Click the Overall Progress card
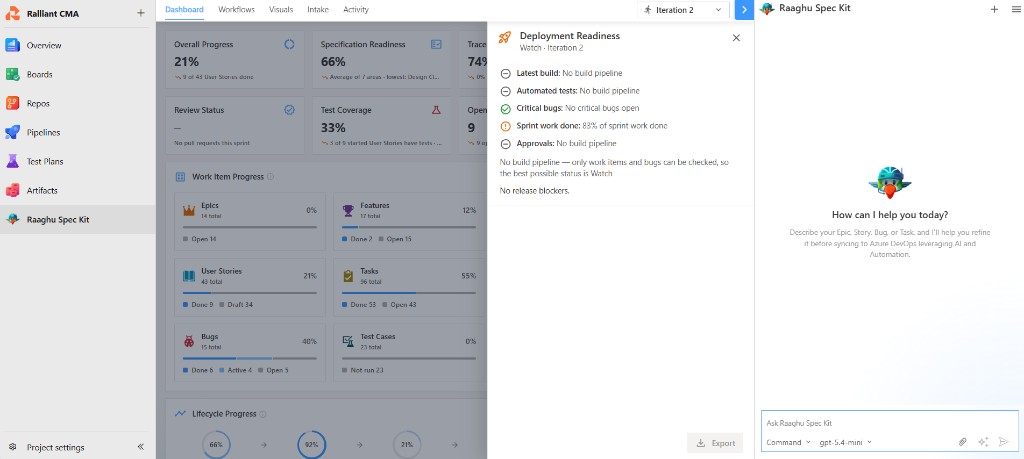The width and height of the screenshot is (1024, 459). [234, 60]
